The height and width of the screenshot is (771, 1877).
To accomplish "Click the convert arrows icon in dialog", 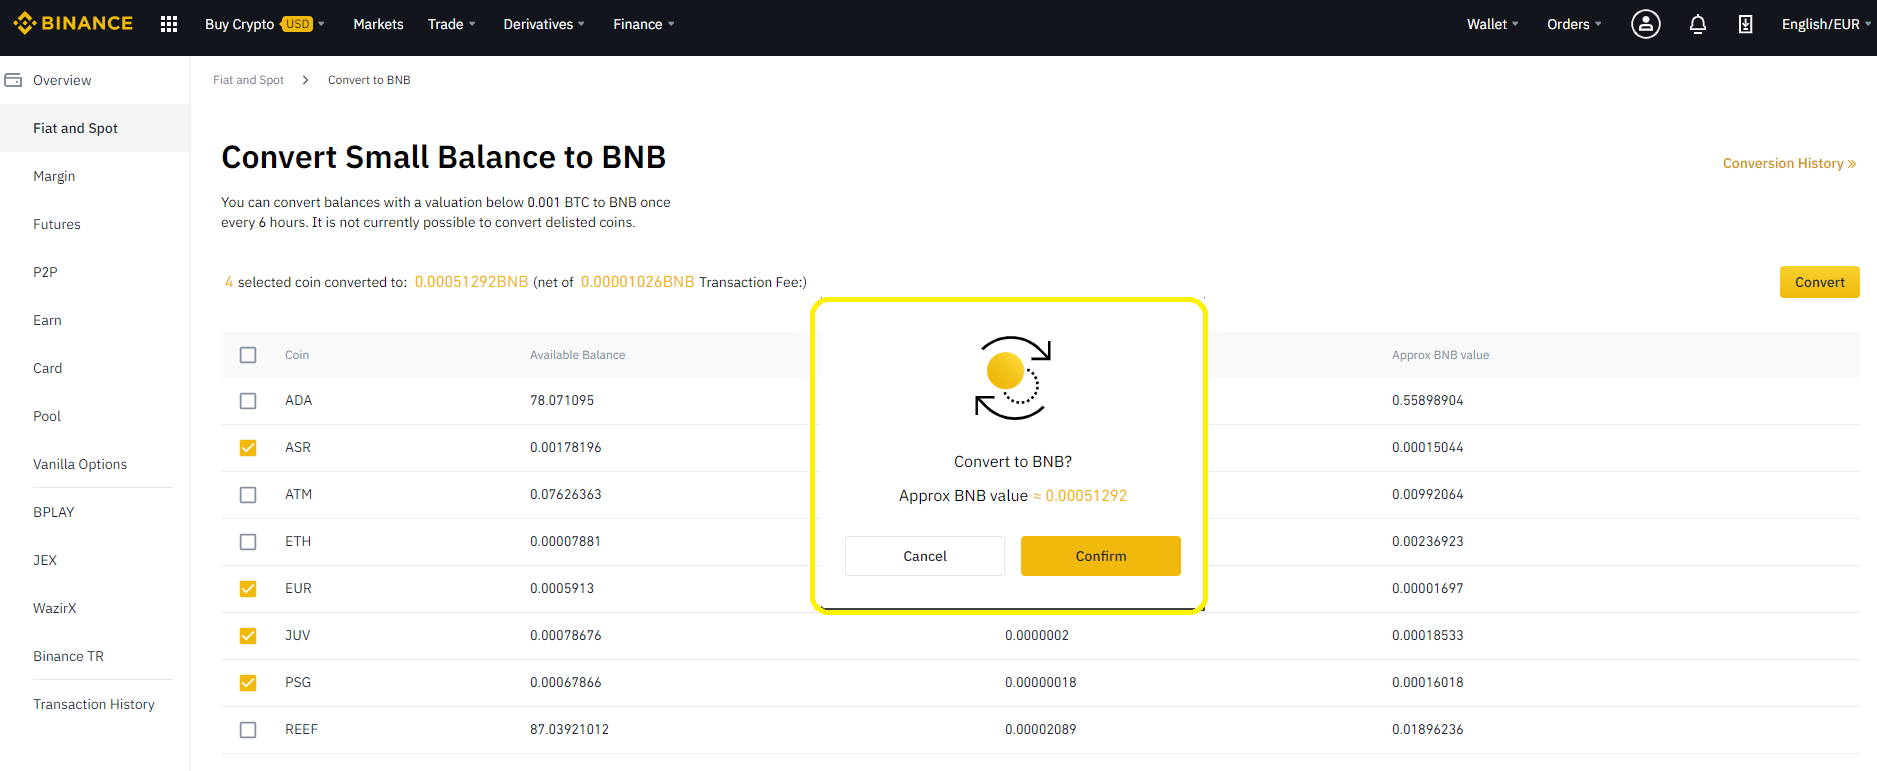I will (1012, 378).
